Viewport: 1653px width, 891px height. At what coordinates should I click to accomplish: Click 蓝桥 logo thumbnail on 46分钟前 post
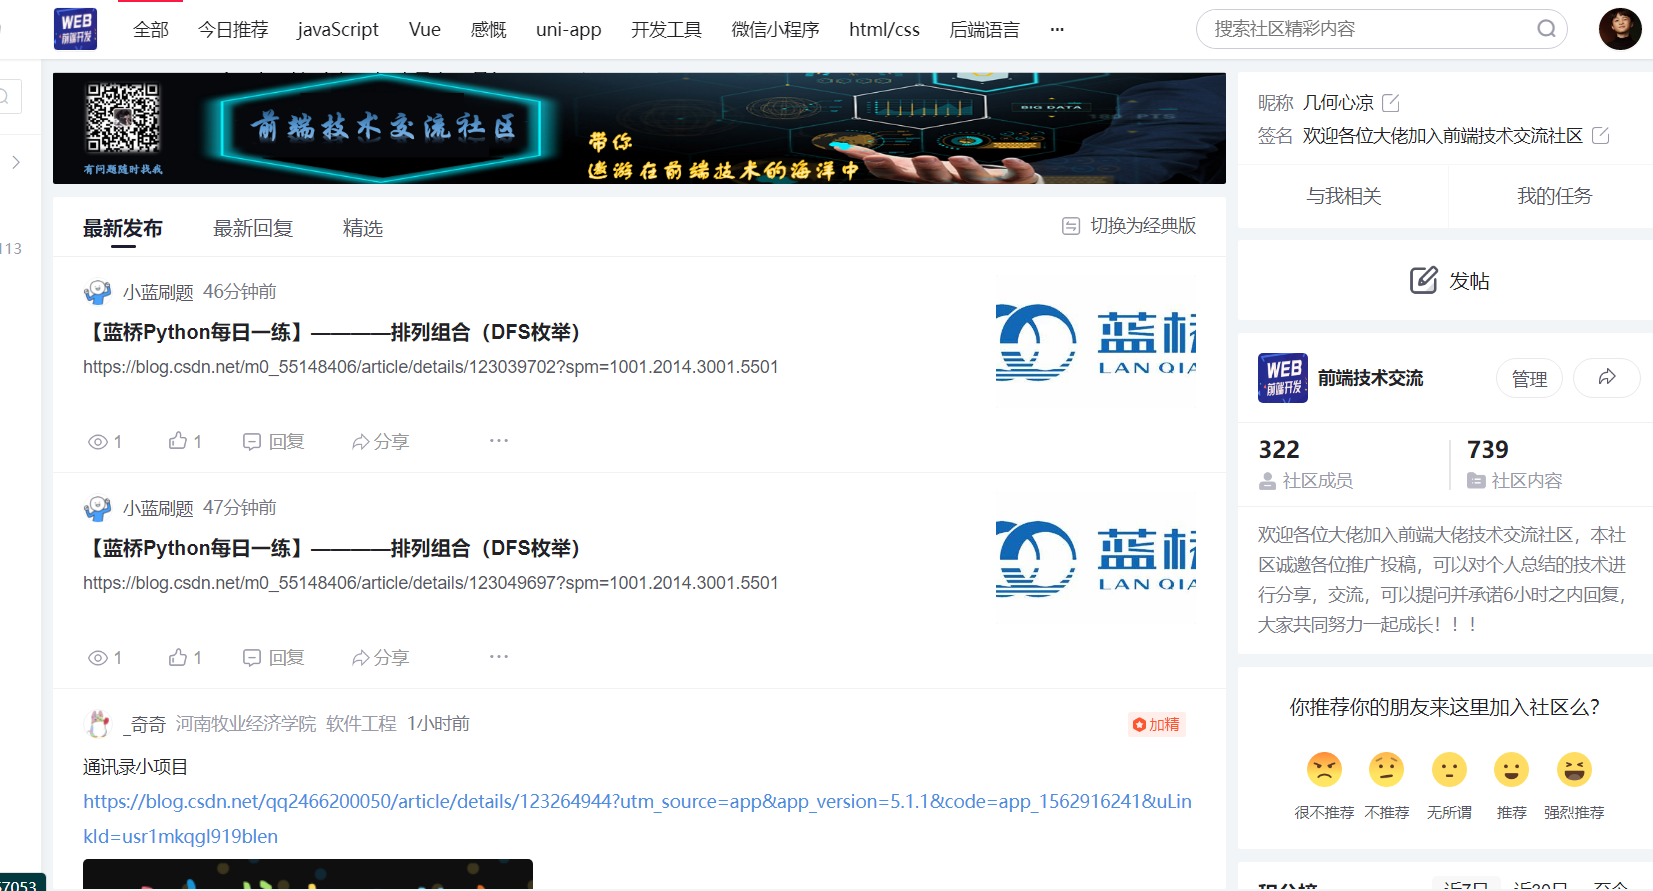pyautogui.click(x=1095, y=342)
